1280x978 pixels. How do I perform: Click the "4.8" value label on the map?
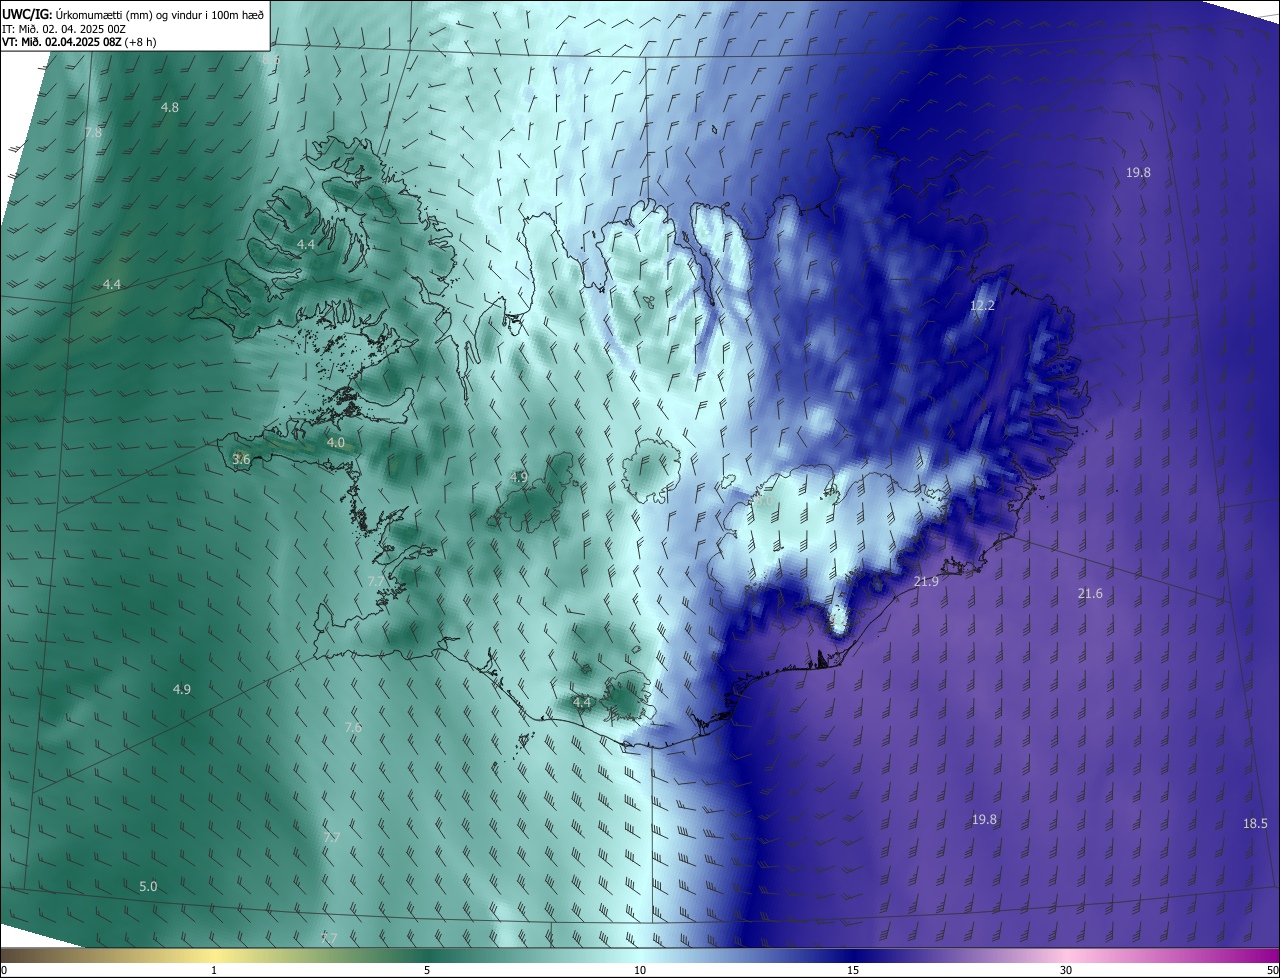tap(170, 107)
